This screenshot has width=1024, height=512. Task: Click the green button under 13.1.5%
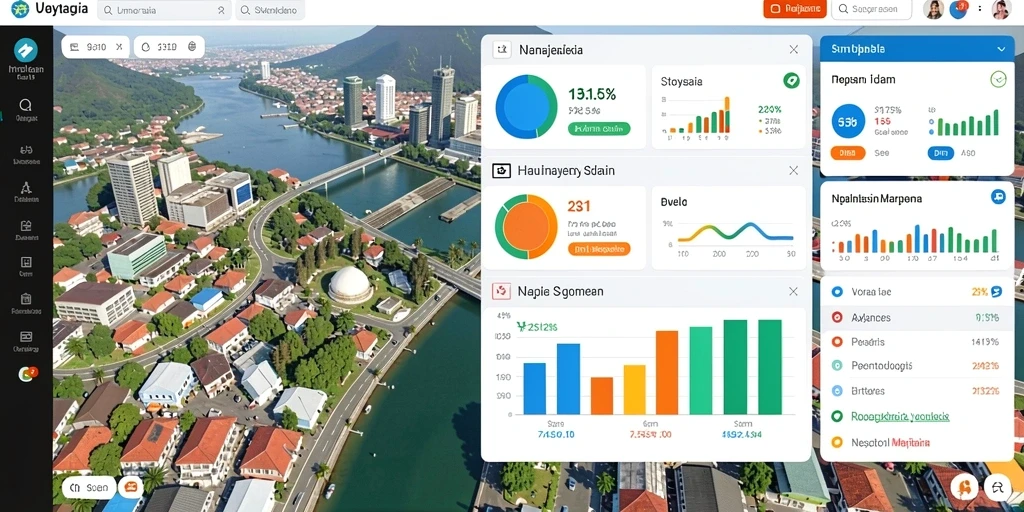tap(599, 129)
